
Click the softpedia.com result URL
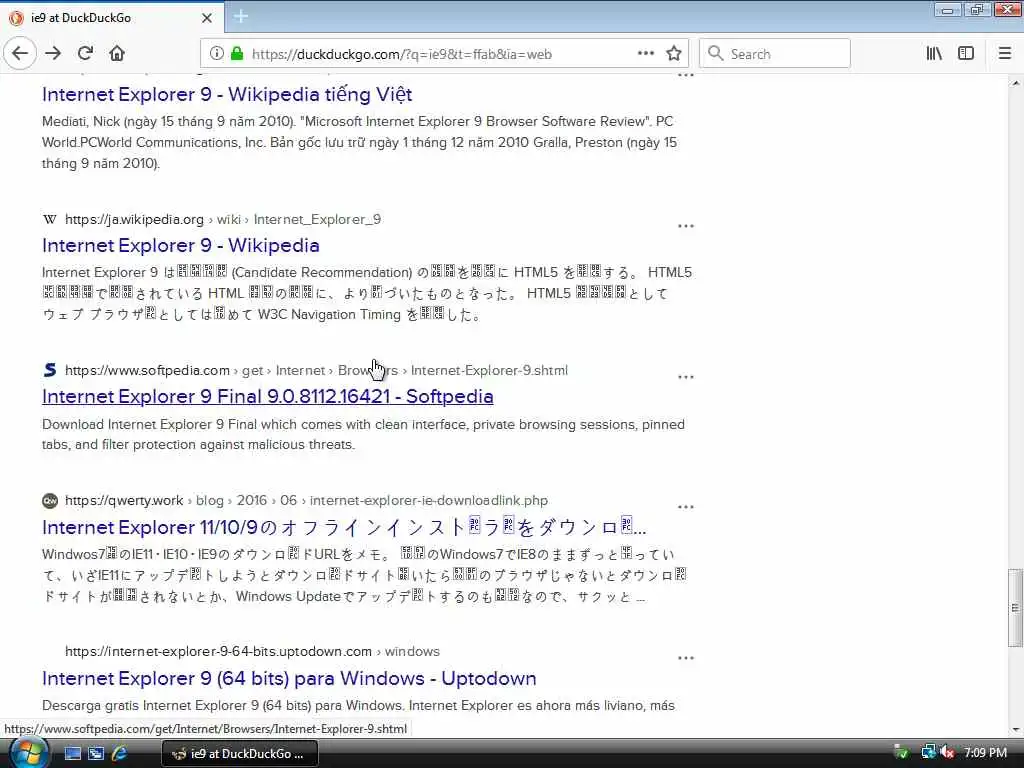316,370
